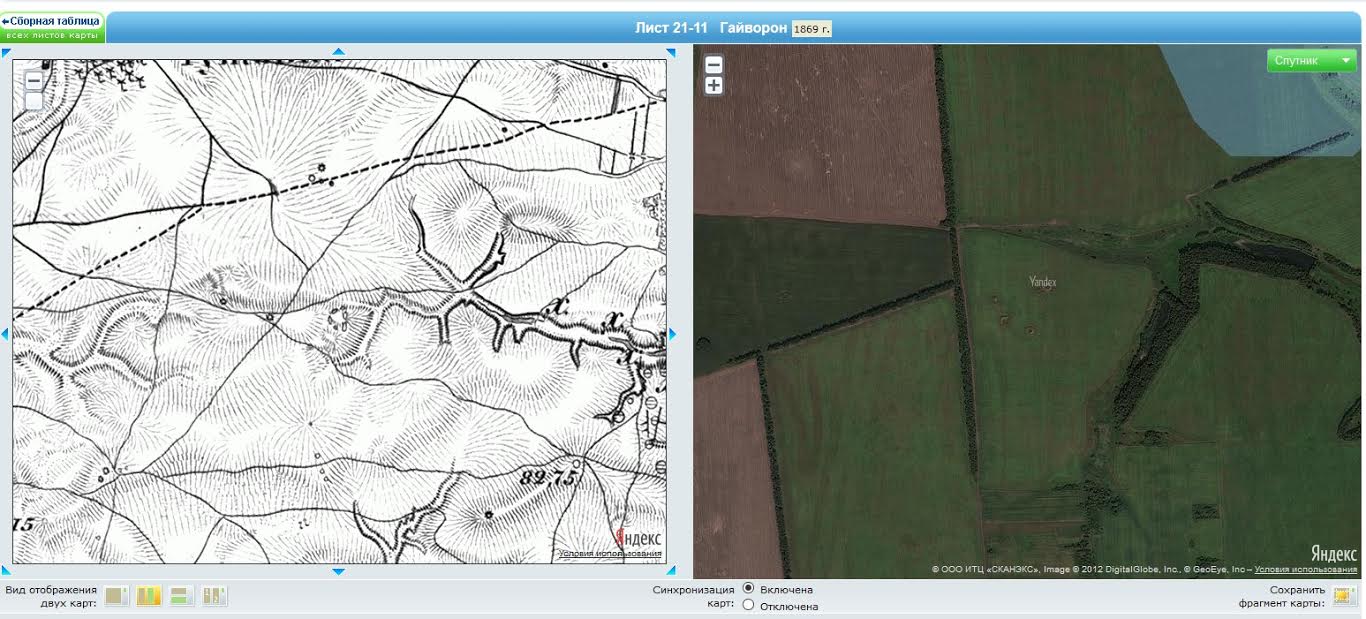Zoom in the satellite map
Screen dimensions: 1366x619
pos(713,86)
